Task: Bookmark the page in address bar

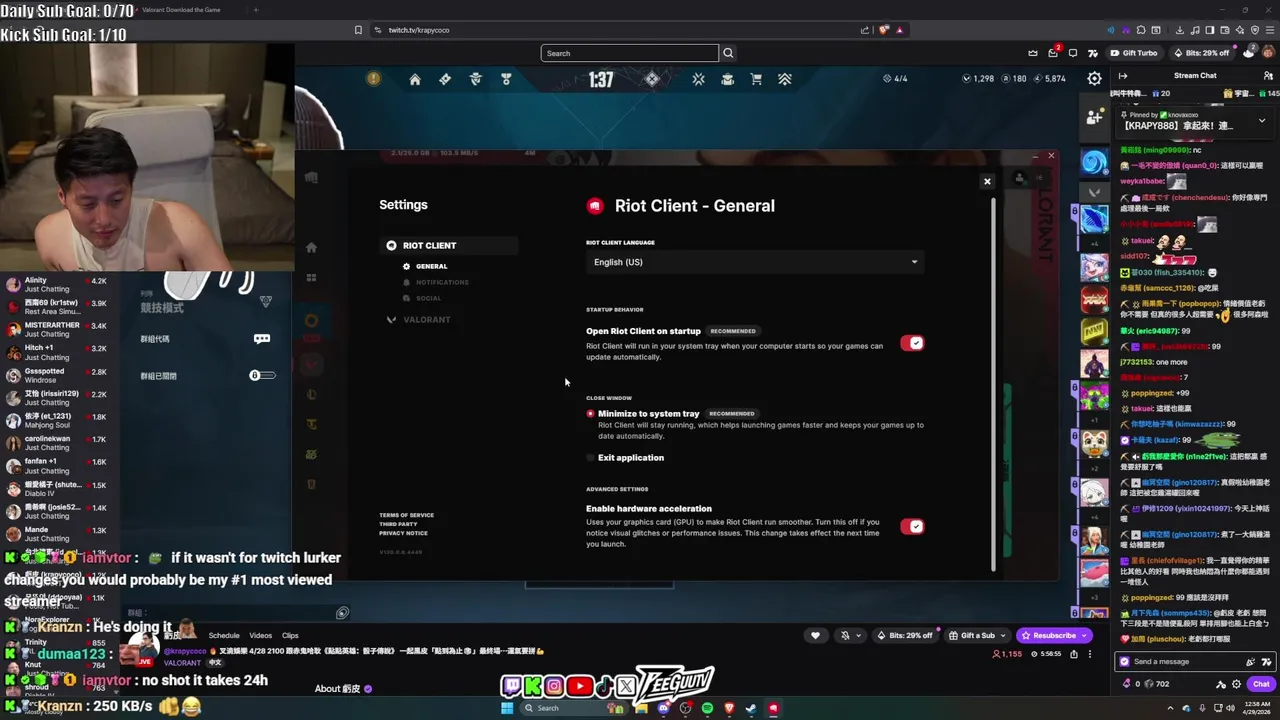Action: [358, 30]
